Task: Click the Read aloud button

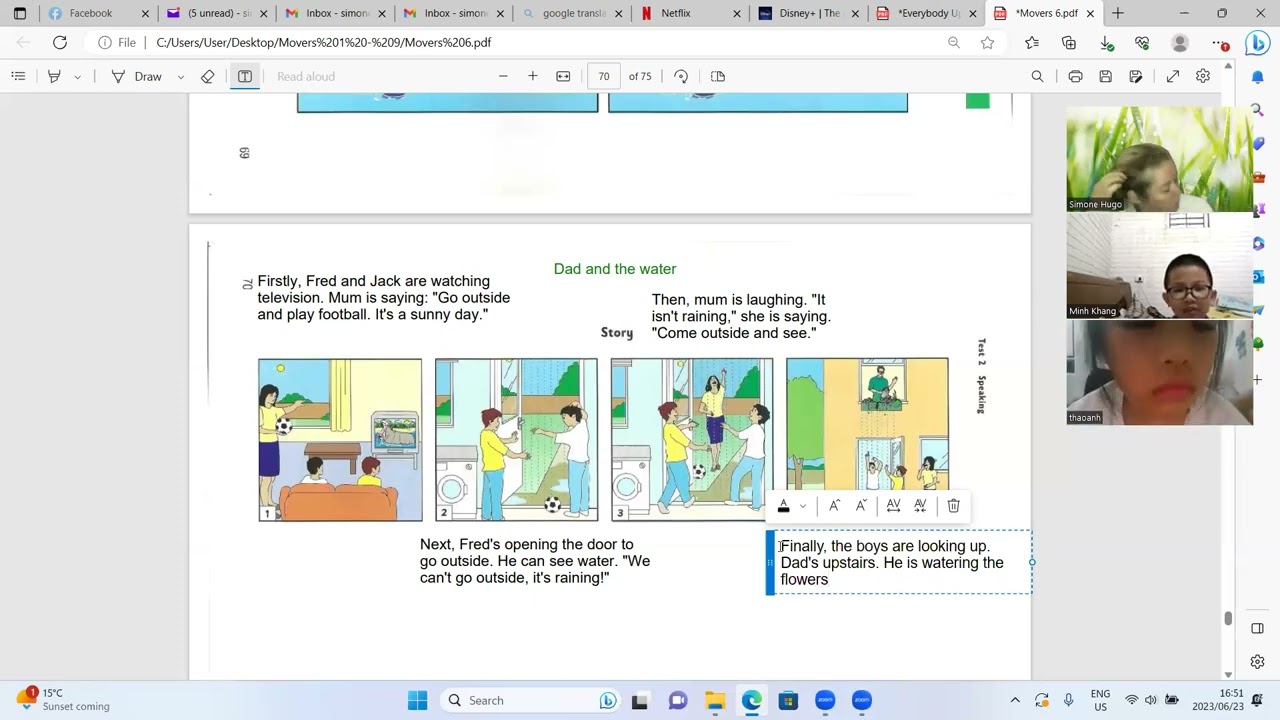Action: [306, 76]
